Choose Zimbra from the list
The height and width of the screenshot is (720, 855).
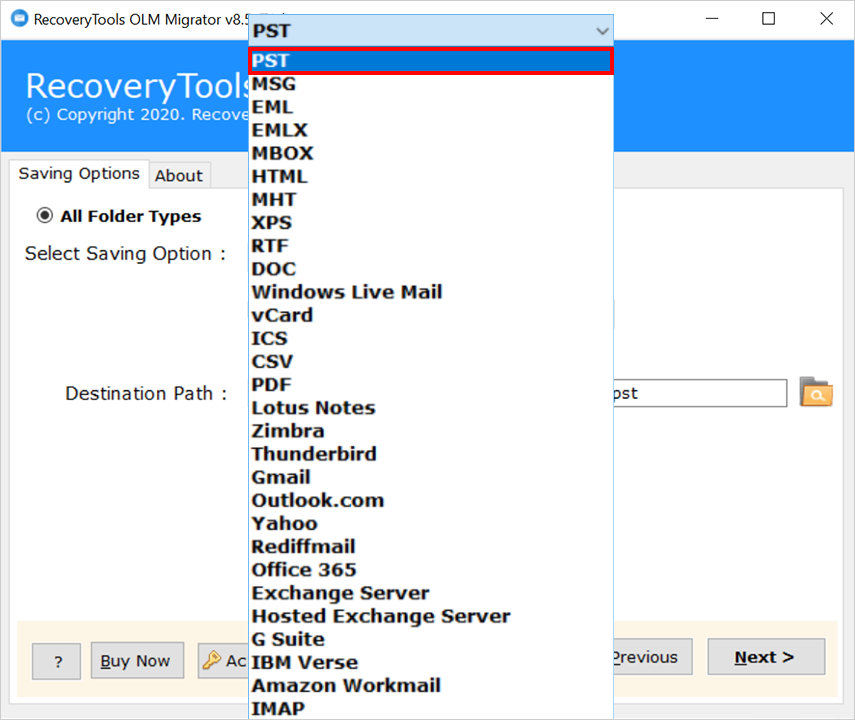pyautogui.click(x=431, y=431)
